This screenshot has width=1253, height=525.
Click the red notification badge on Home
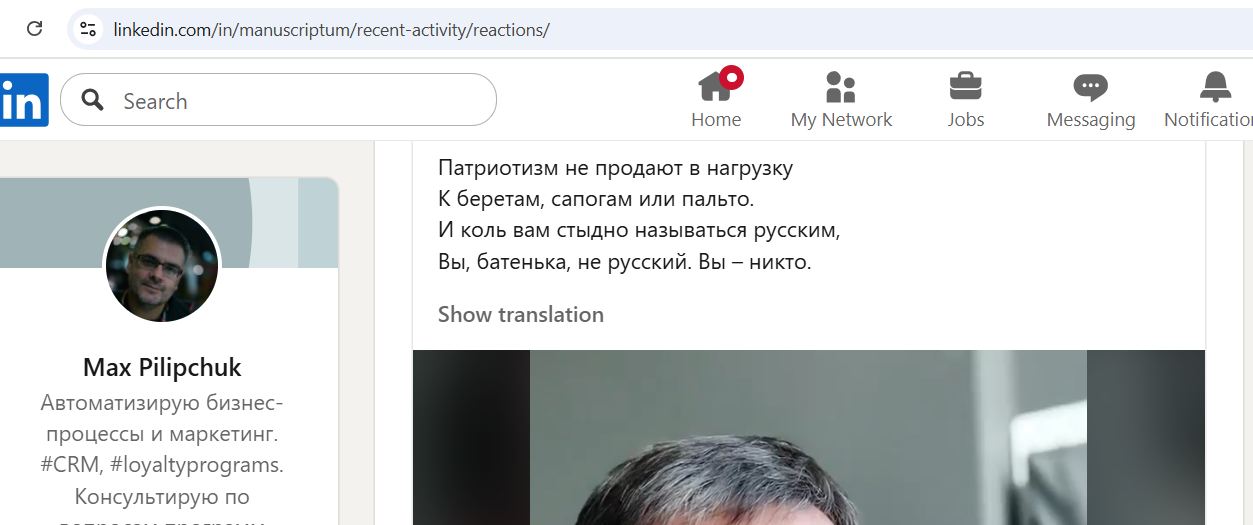pos(731,77)
